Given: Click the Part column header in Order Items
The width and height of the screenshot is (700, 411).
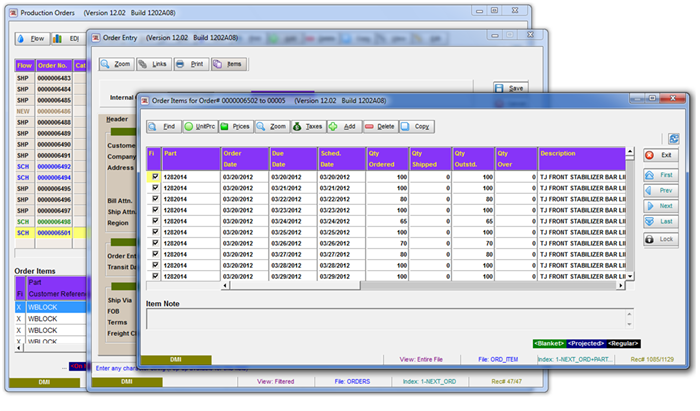Looking at the screenshot, I should pyautogui.click(x=191, y=159).
